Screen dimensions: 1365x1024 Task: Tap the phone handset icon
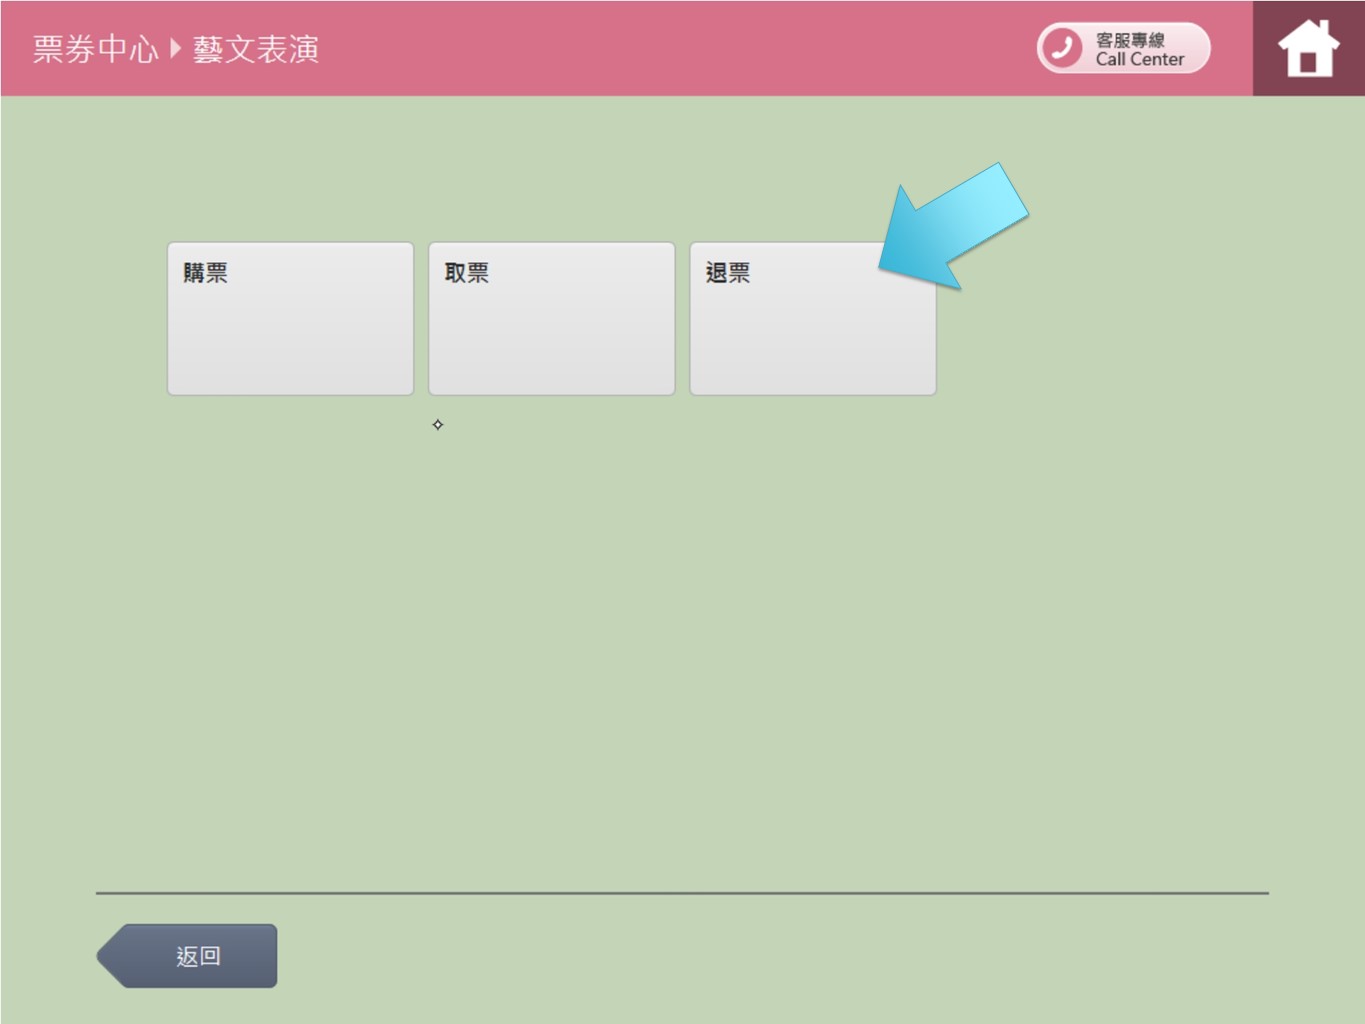[x=1062, y=48]
